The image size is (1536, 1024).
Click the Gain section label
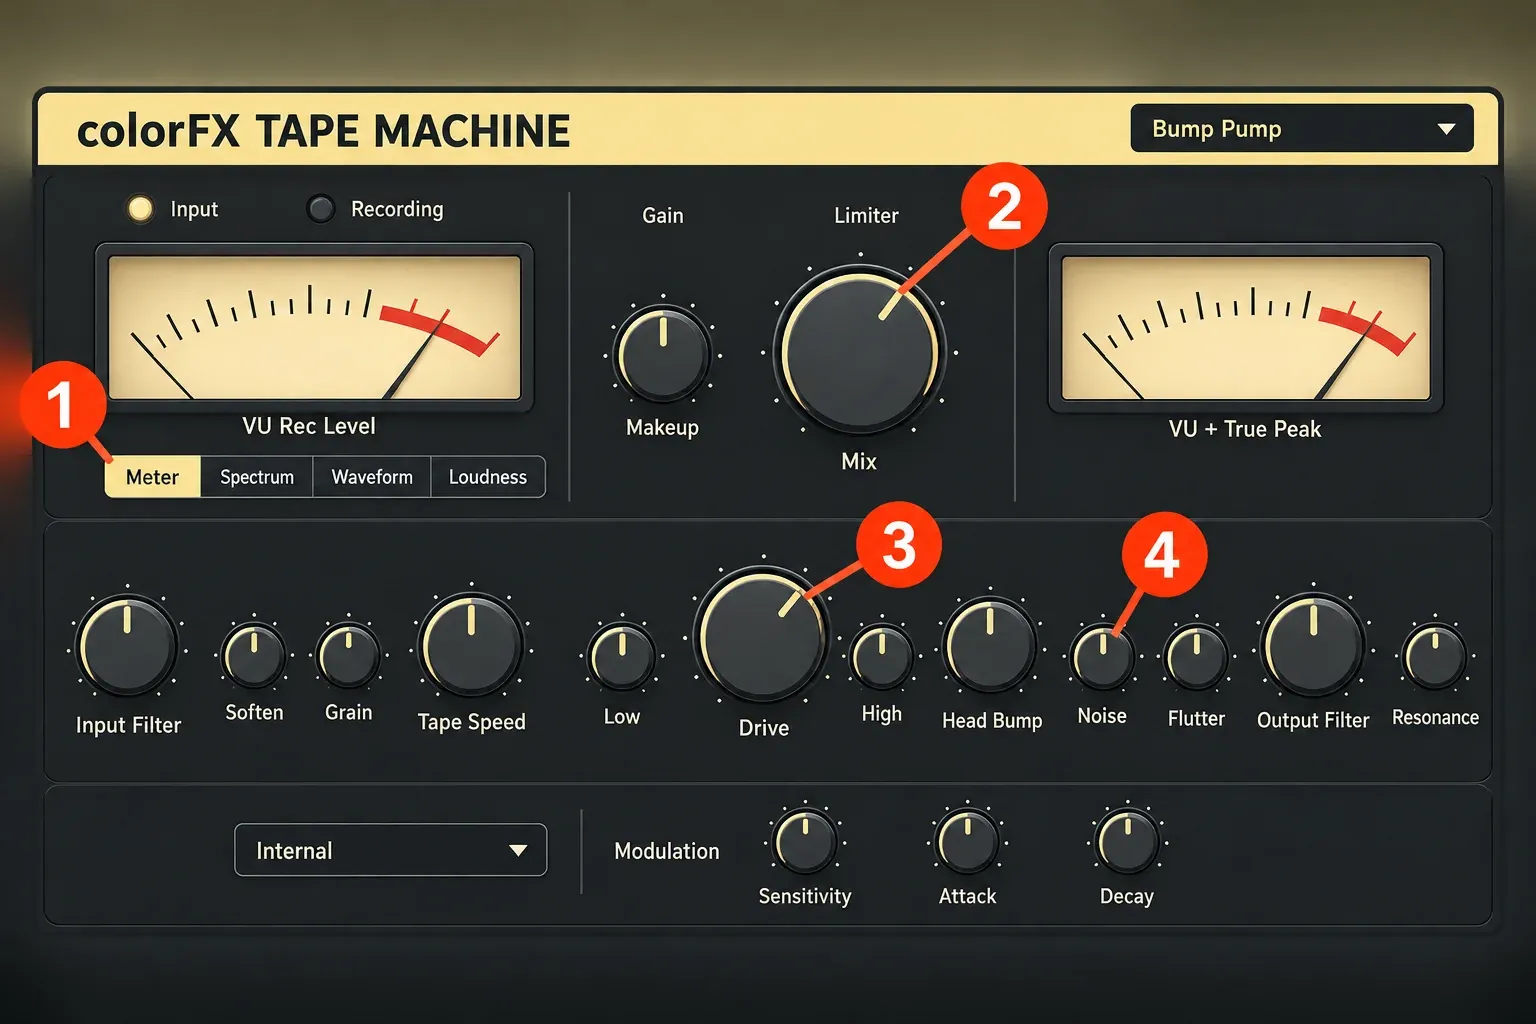pyautogui.click(x=663, y=215)
